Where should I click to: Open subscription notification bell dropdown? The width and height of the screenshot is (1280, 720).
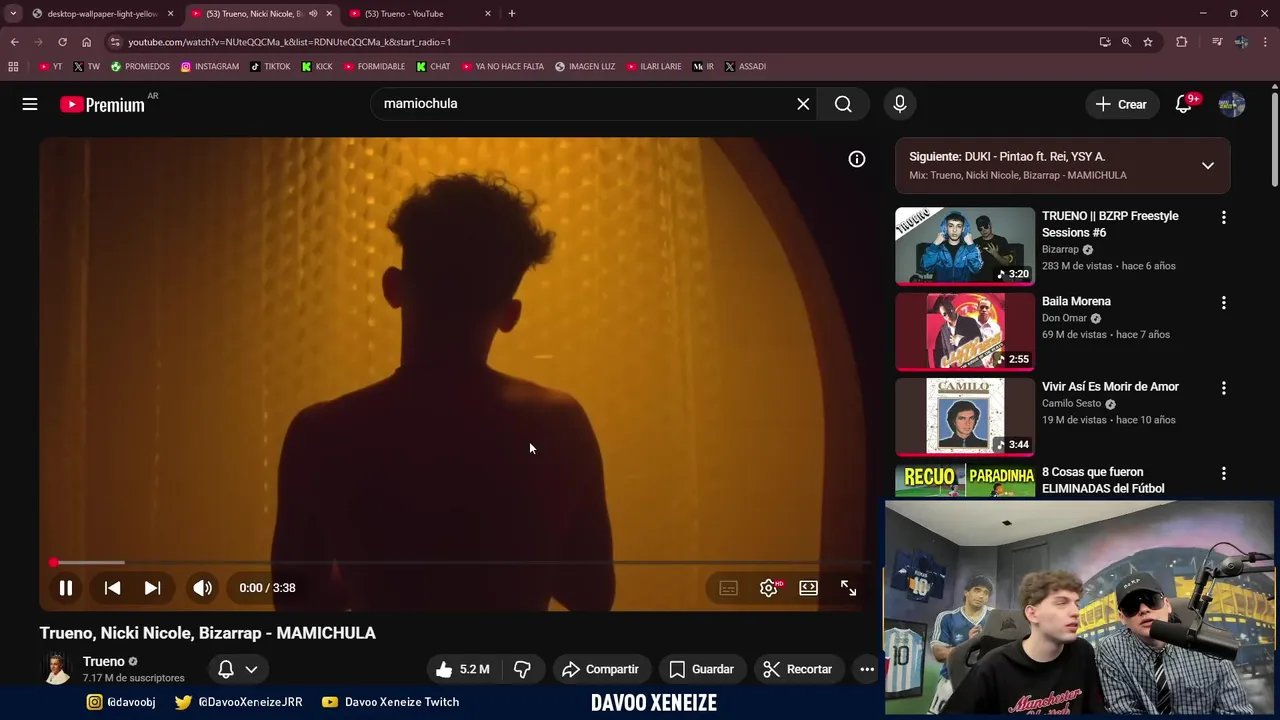(238, 669)
